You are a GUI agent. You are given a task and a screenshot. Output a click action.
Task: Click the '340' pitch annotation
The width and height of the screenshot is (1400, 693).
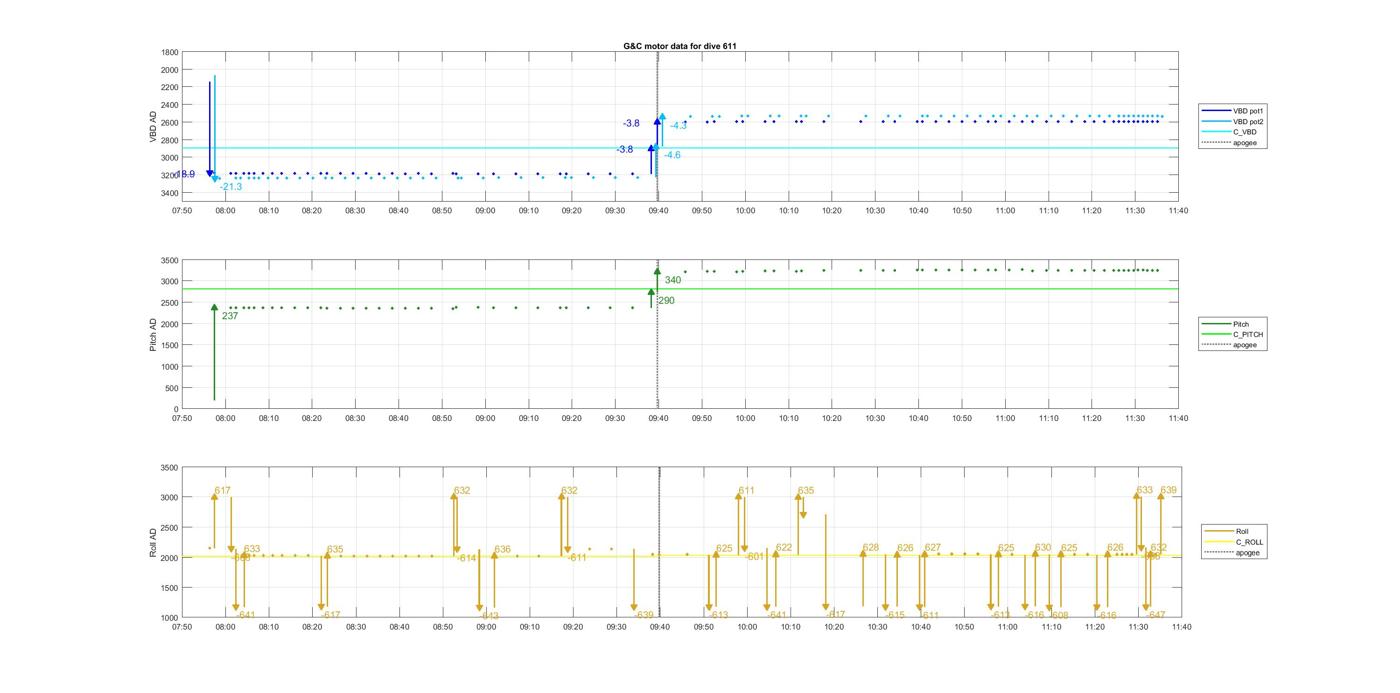point(673,281)
